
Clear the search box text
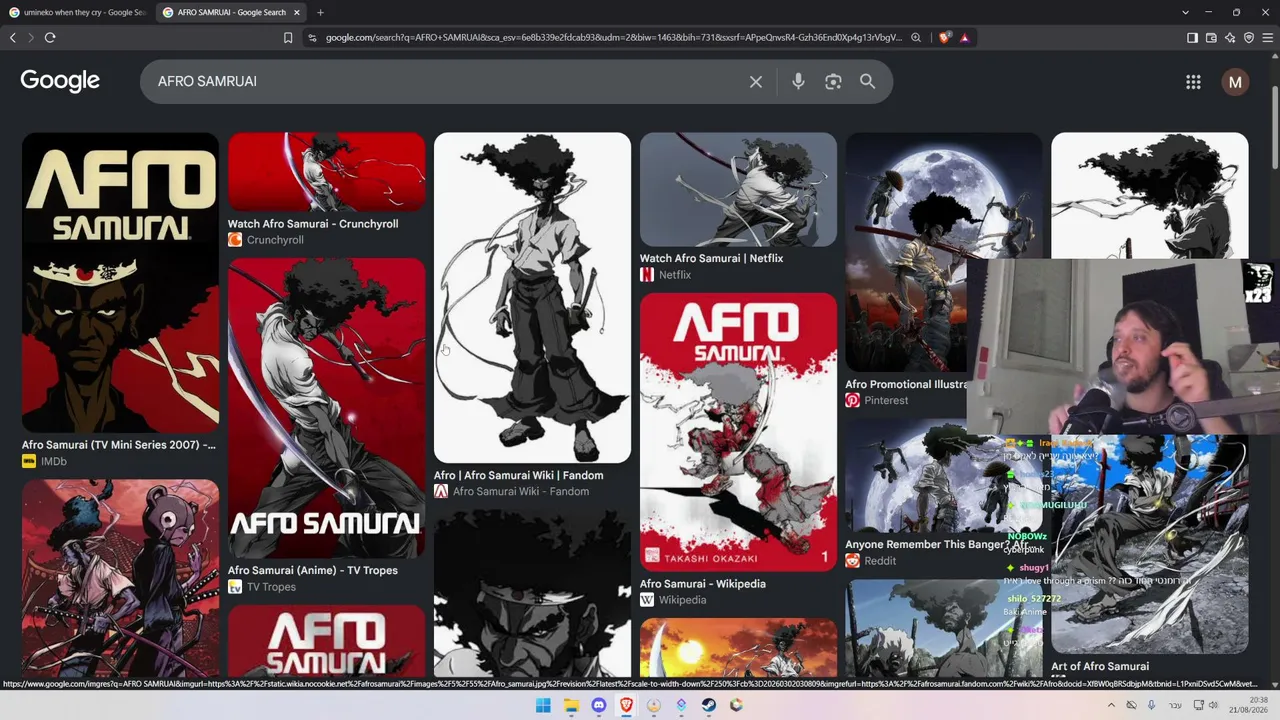pos(756,82)
